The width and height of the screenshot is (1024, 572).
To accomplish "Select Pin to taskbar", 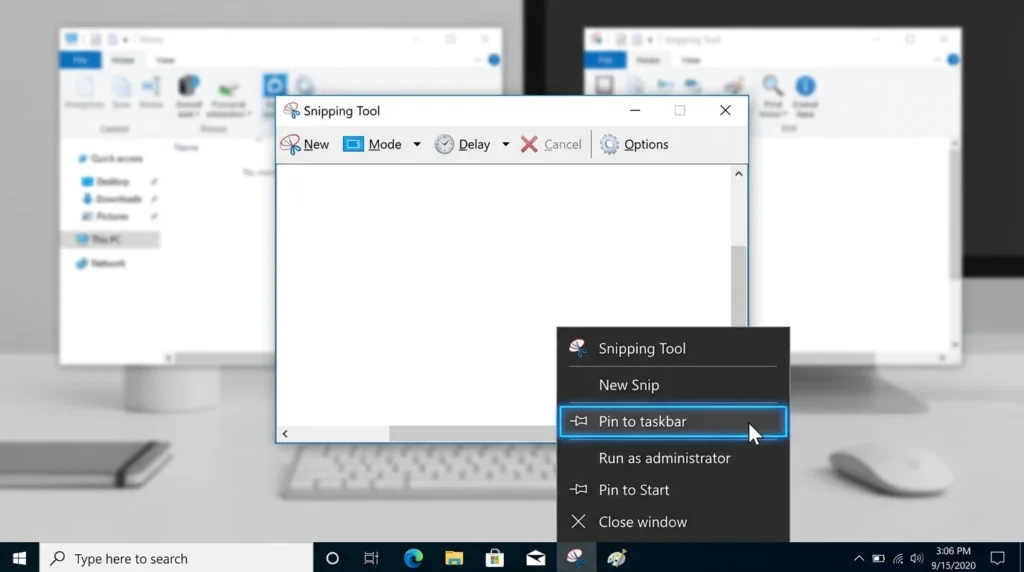I will (673, 421).
